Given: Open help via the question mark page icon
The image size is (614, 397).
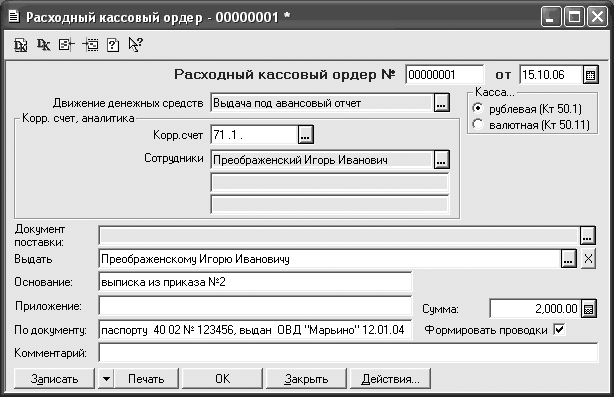Looking at the screenshot, I should point(113,45).
